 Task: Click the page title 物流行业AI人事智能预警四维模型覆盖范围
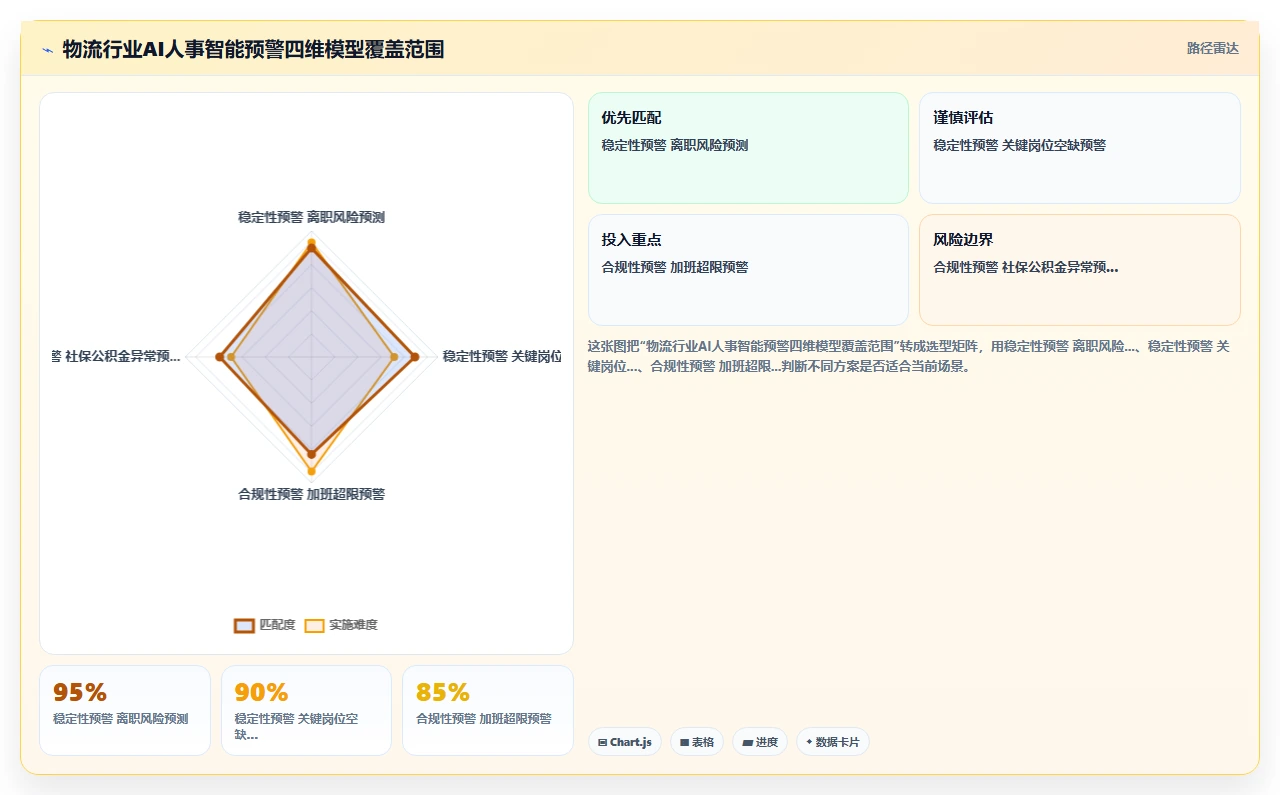tap(253, 49)
